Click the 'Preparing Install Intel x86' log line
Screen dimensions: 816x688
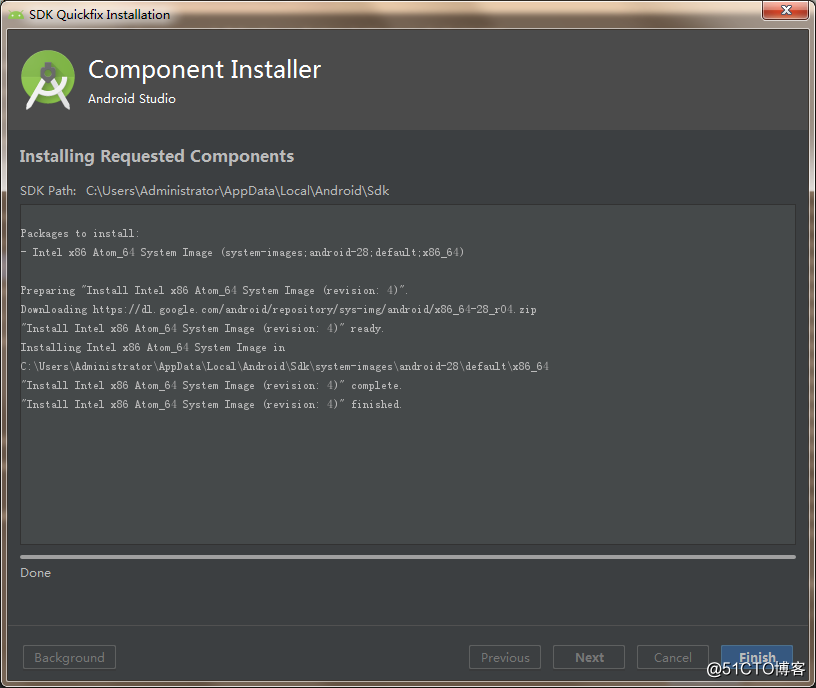tap(214, 290)
